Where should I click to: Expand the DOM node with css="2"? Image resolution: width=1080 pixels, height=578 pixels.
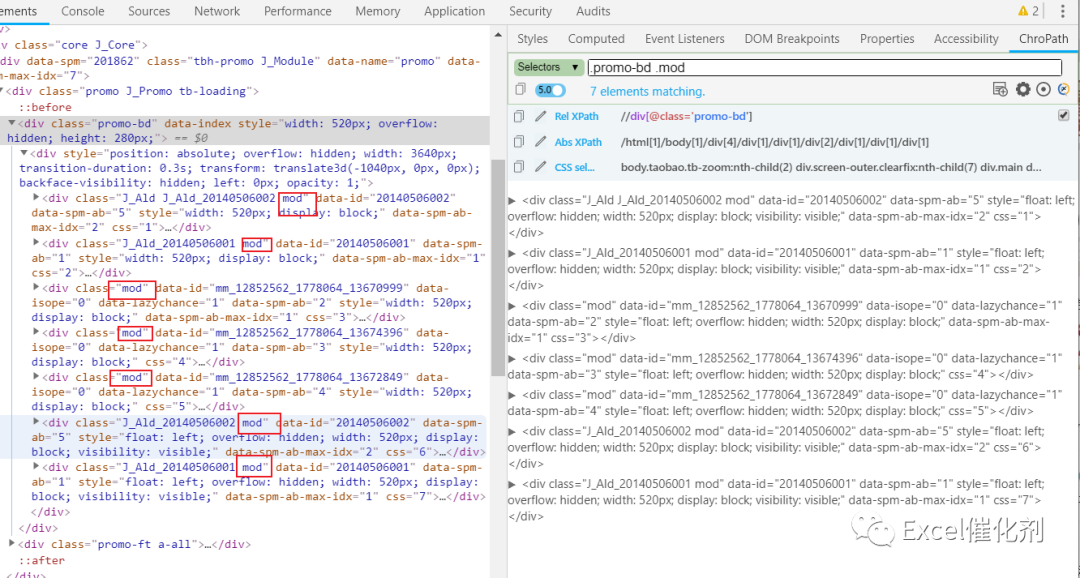[x=37, y=243]
